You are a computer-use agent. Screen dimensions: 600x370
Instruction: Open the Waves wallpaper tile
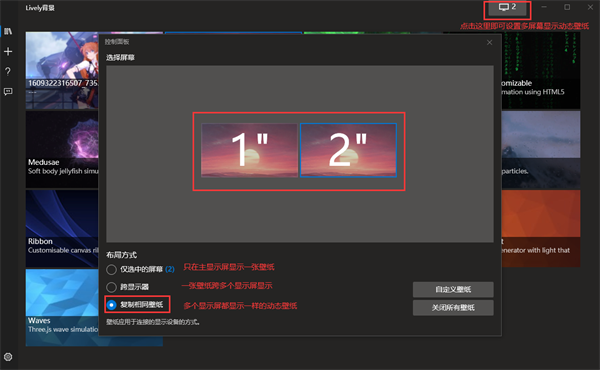62,308
